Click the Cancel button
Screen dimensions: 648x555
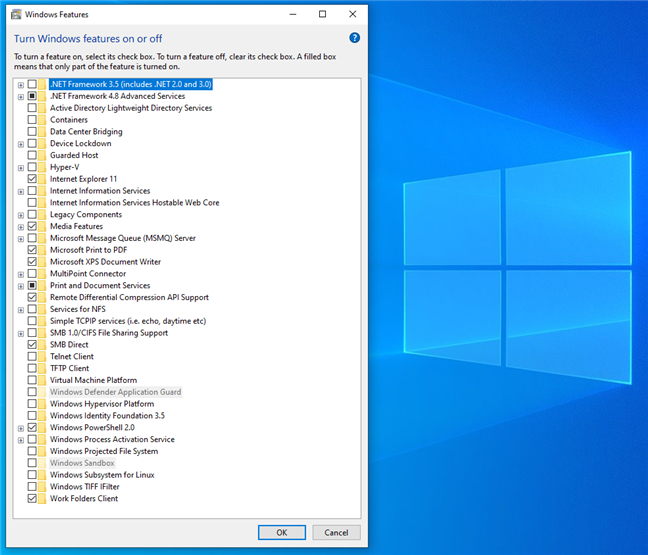tap(336, 532)
